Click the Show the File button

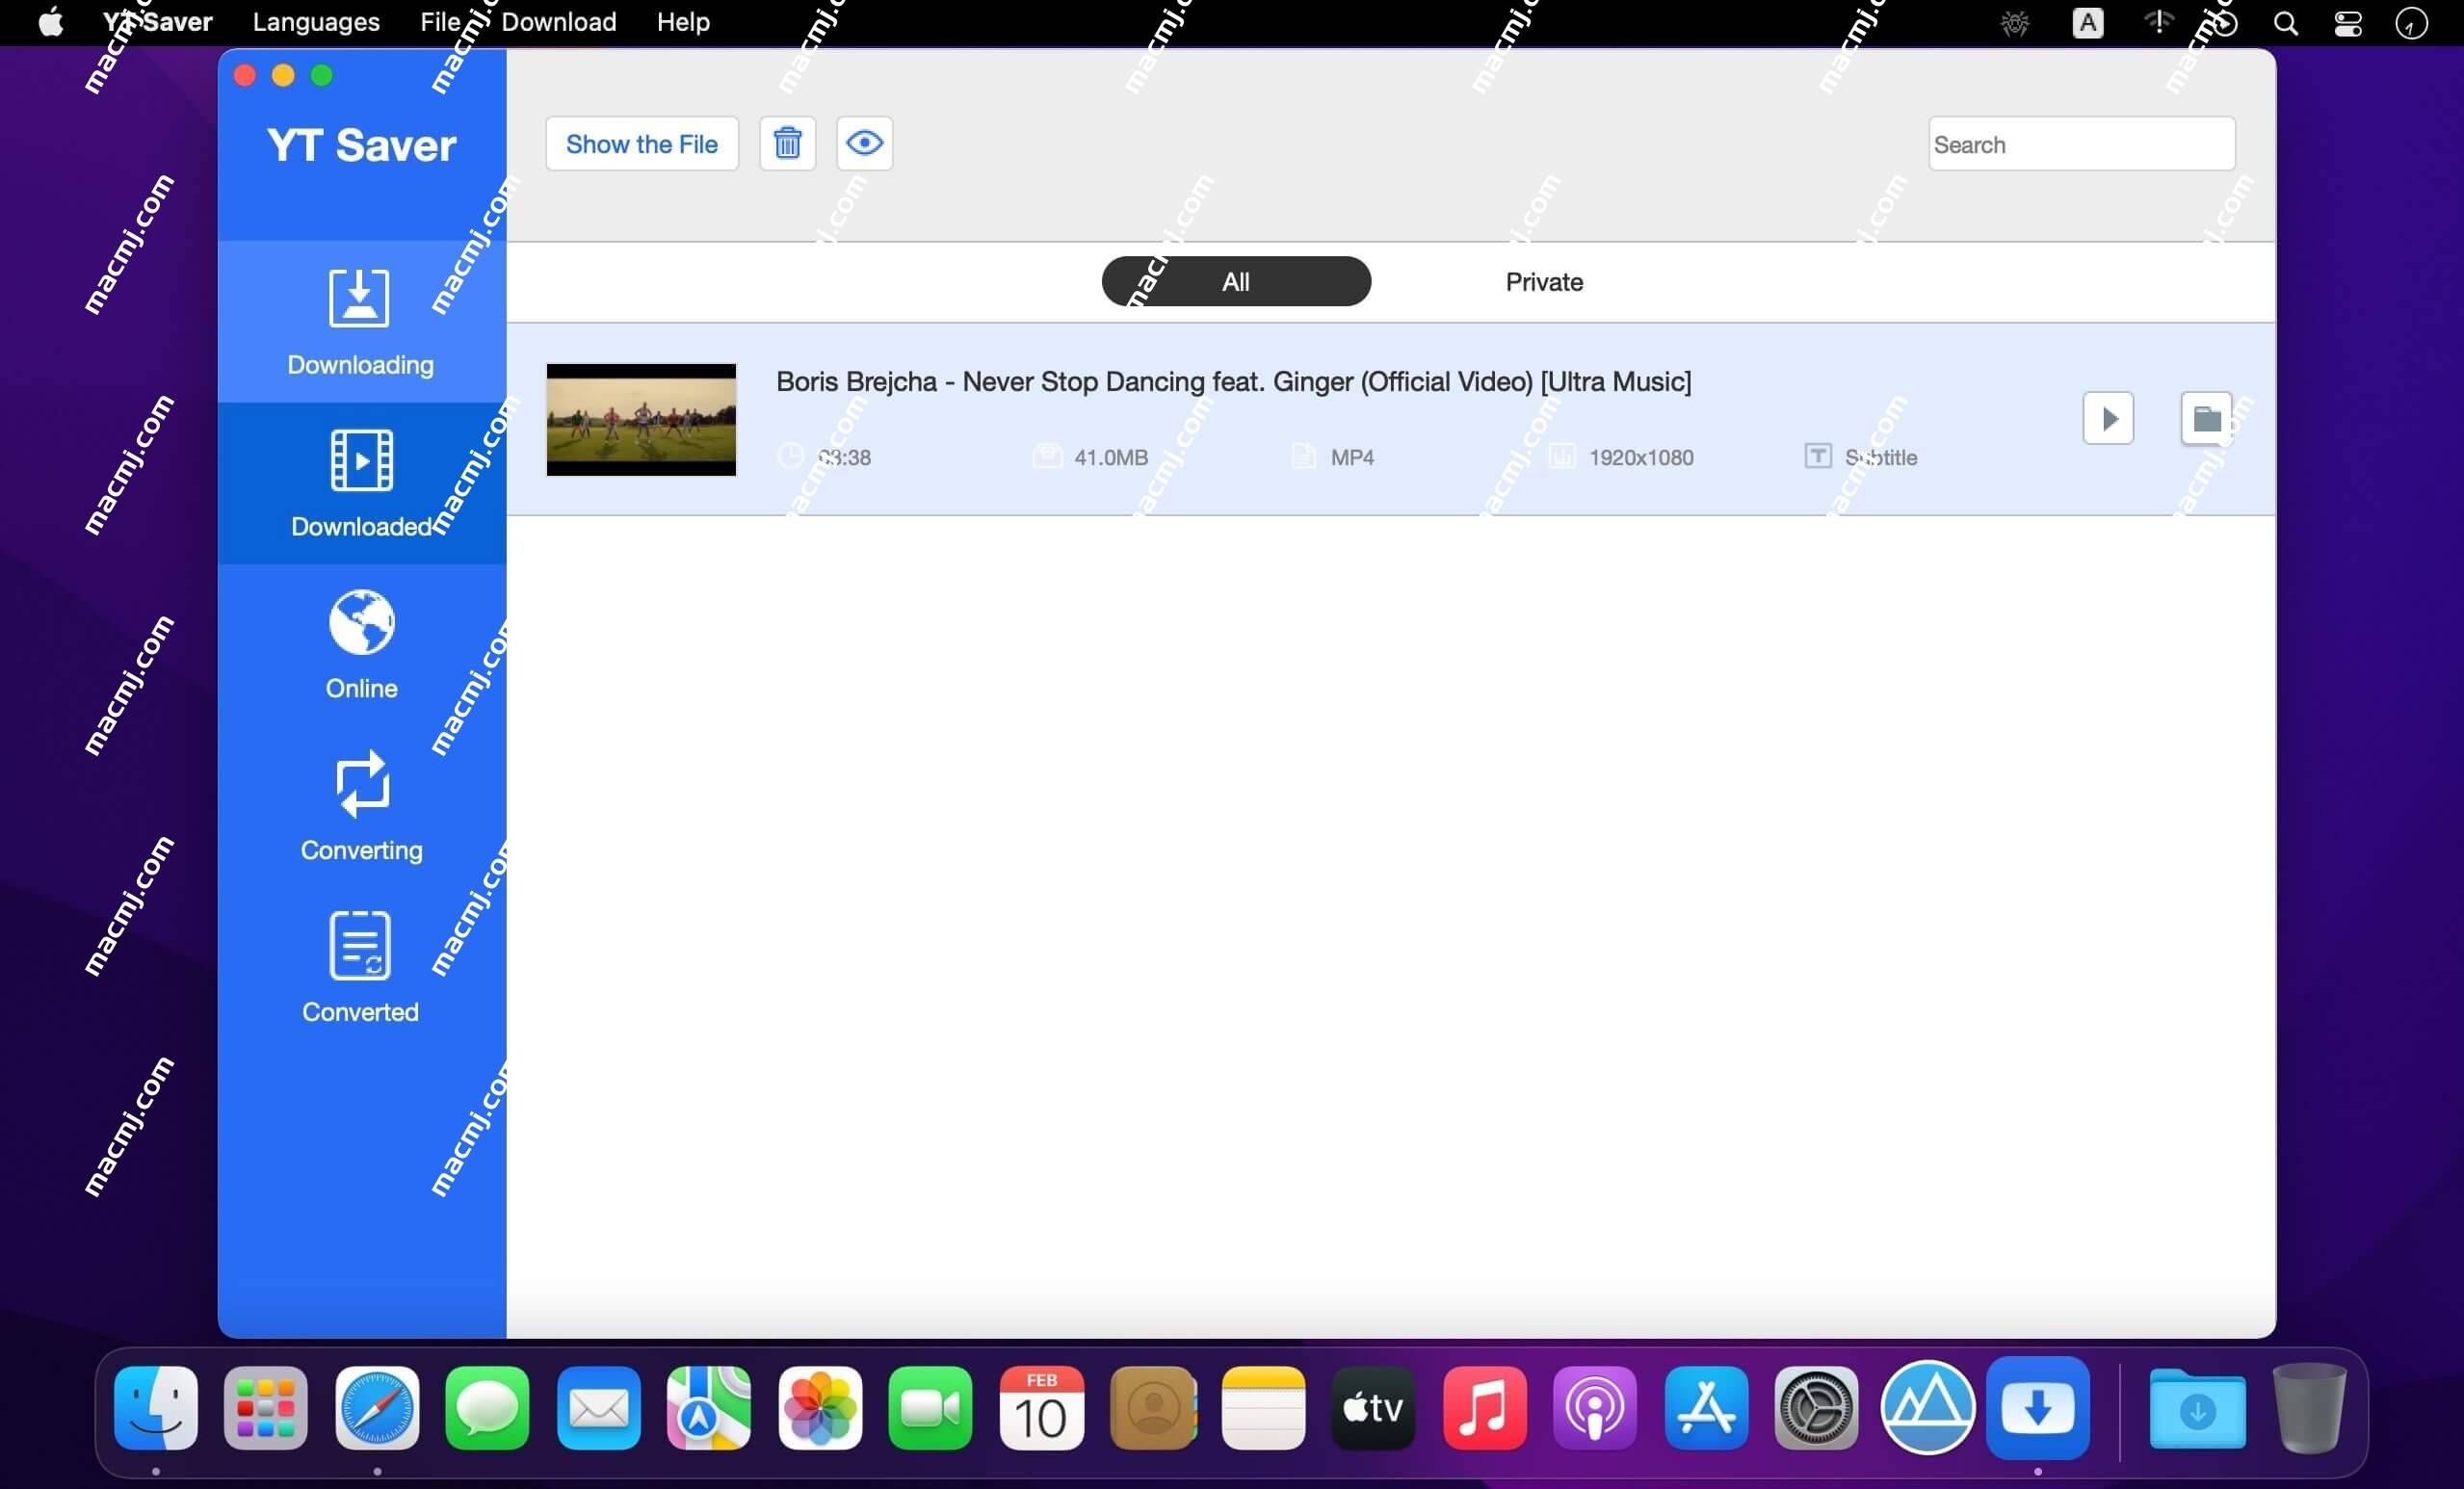[642, 143]
